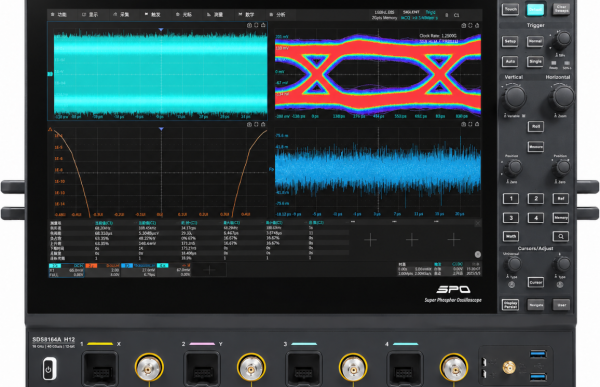Click rightmost icon above eye diagram
This screenshot has width=600, height=387.
(x=477, y=26)
